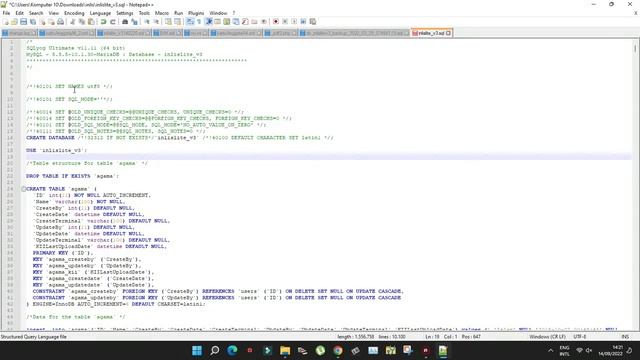Redo the edit with toolbar icon
Viewport: 640px width, 360px height.
(113, 21)
